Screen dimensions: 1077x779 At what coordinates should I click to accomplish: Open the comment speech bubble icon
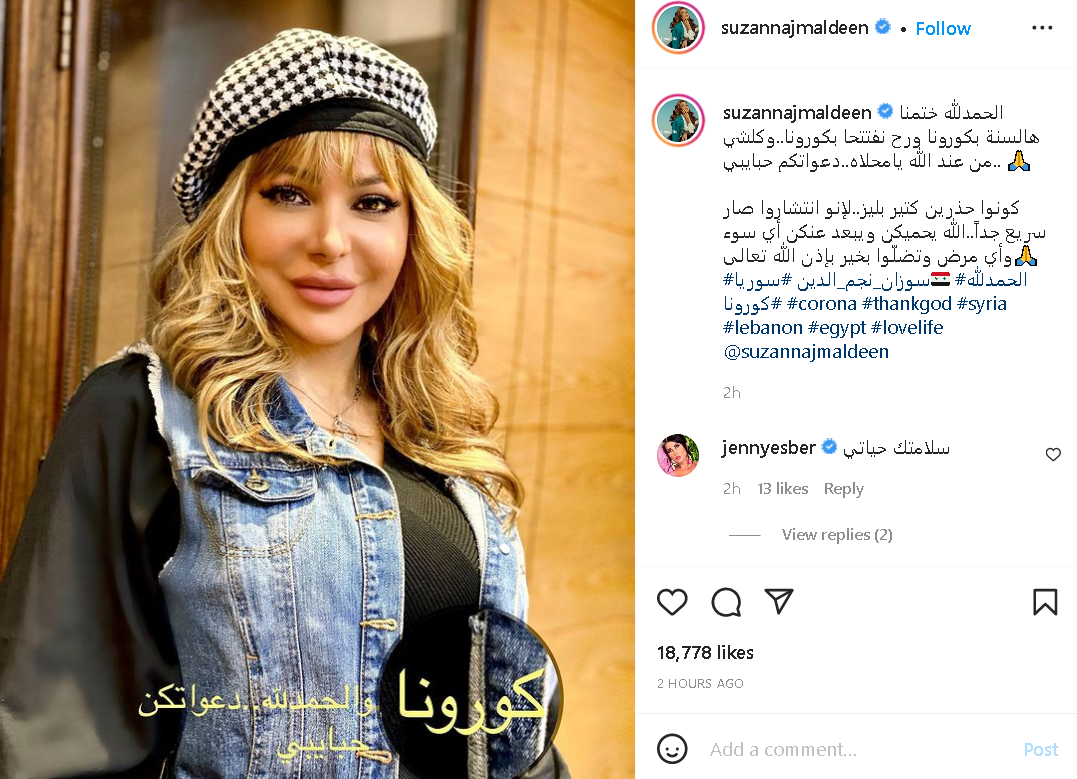pyautogui.click(x=726, y=602)
